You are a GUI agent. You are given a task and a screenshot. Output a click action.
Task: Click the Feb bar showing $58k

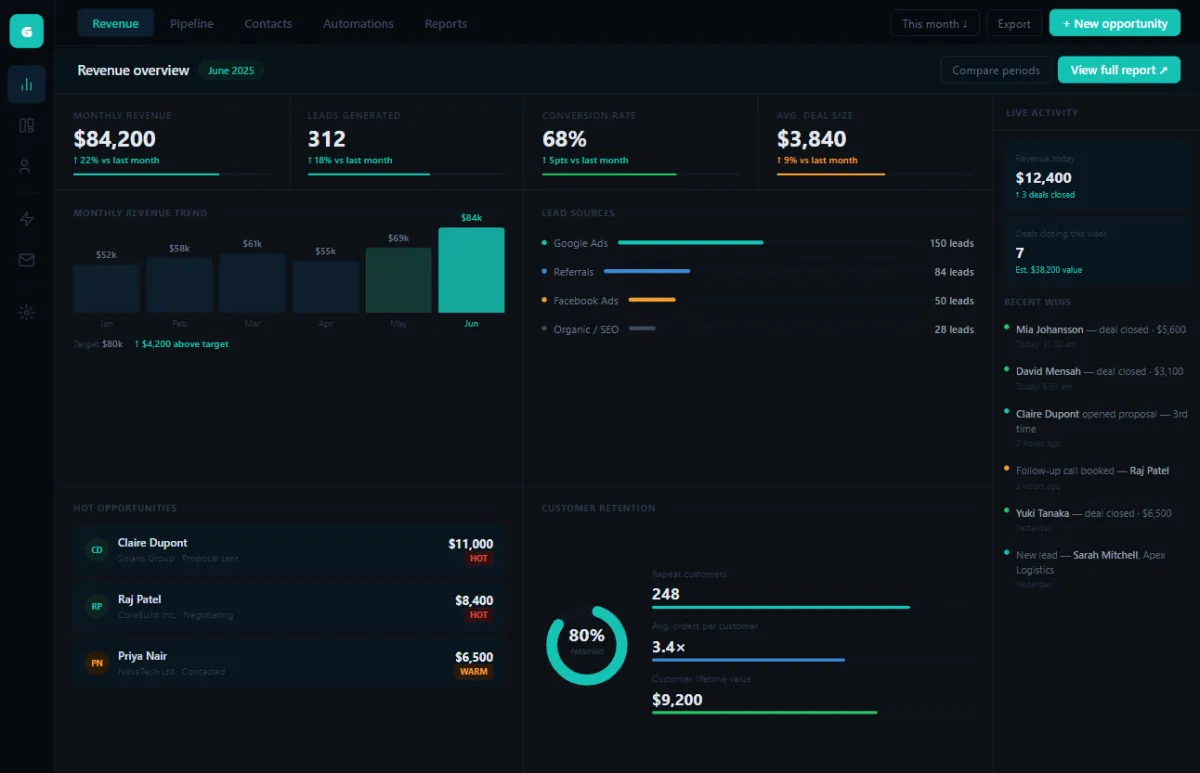(x=179, y=285)
